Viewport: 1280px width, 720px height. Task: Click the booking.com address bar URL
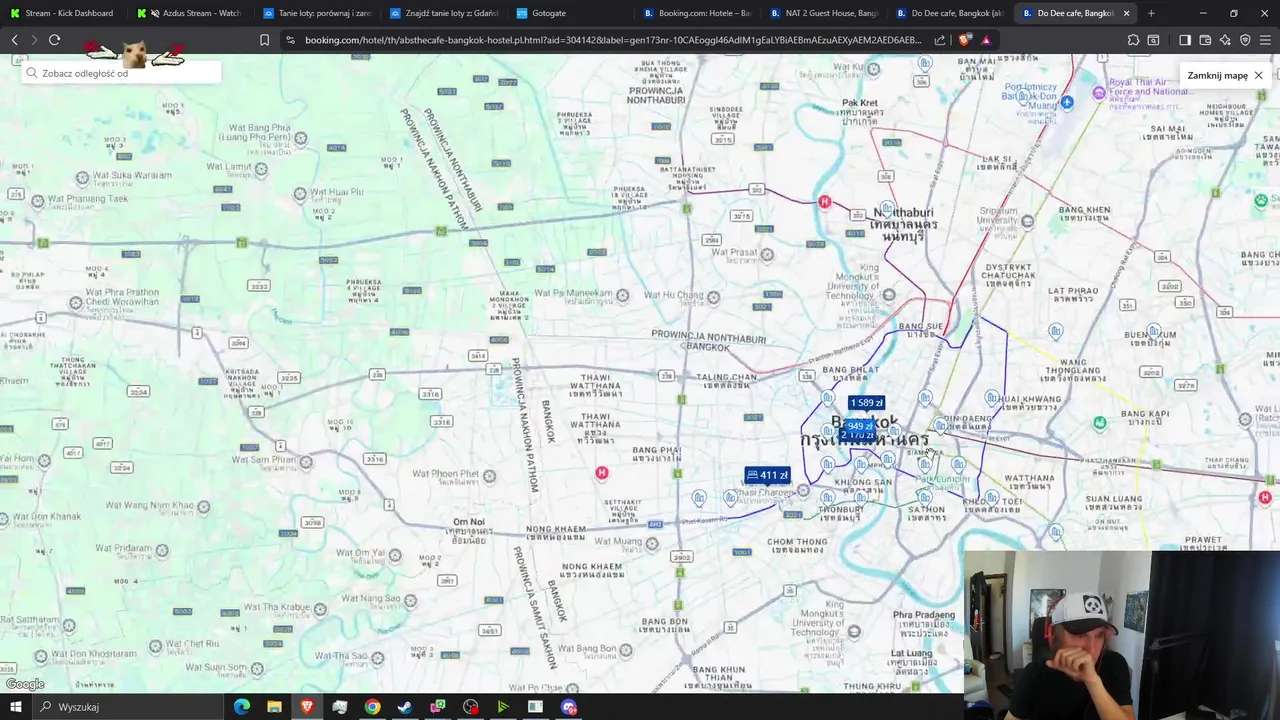pyautogui.click(x=612, y=40)
